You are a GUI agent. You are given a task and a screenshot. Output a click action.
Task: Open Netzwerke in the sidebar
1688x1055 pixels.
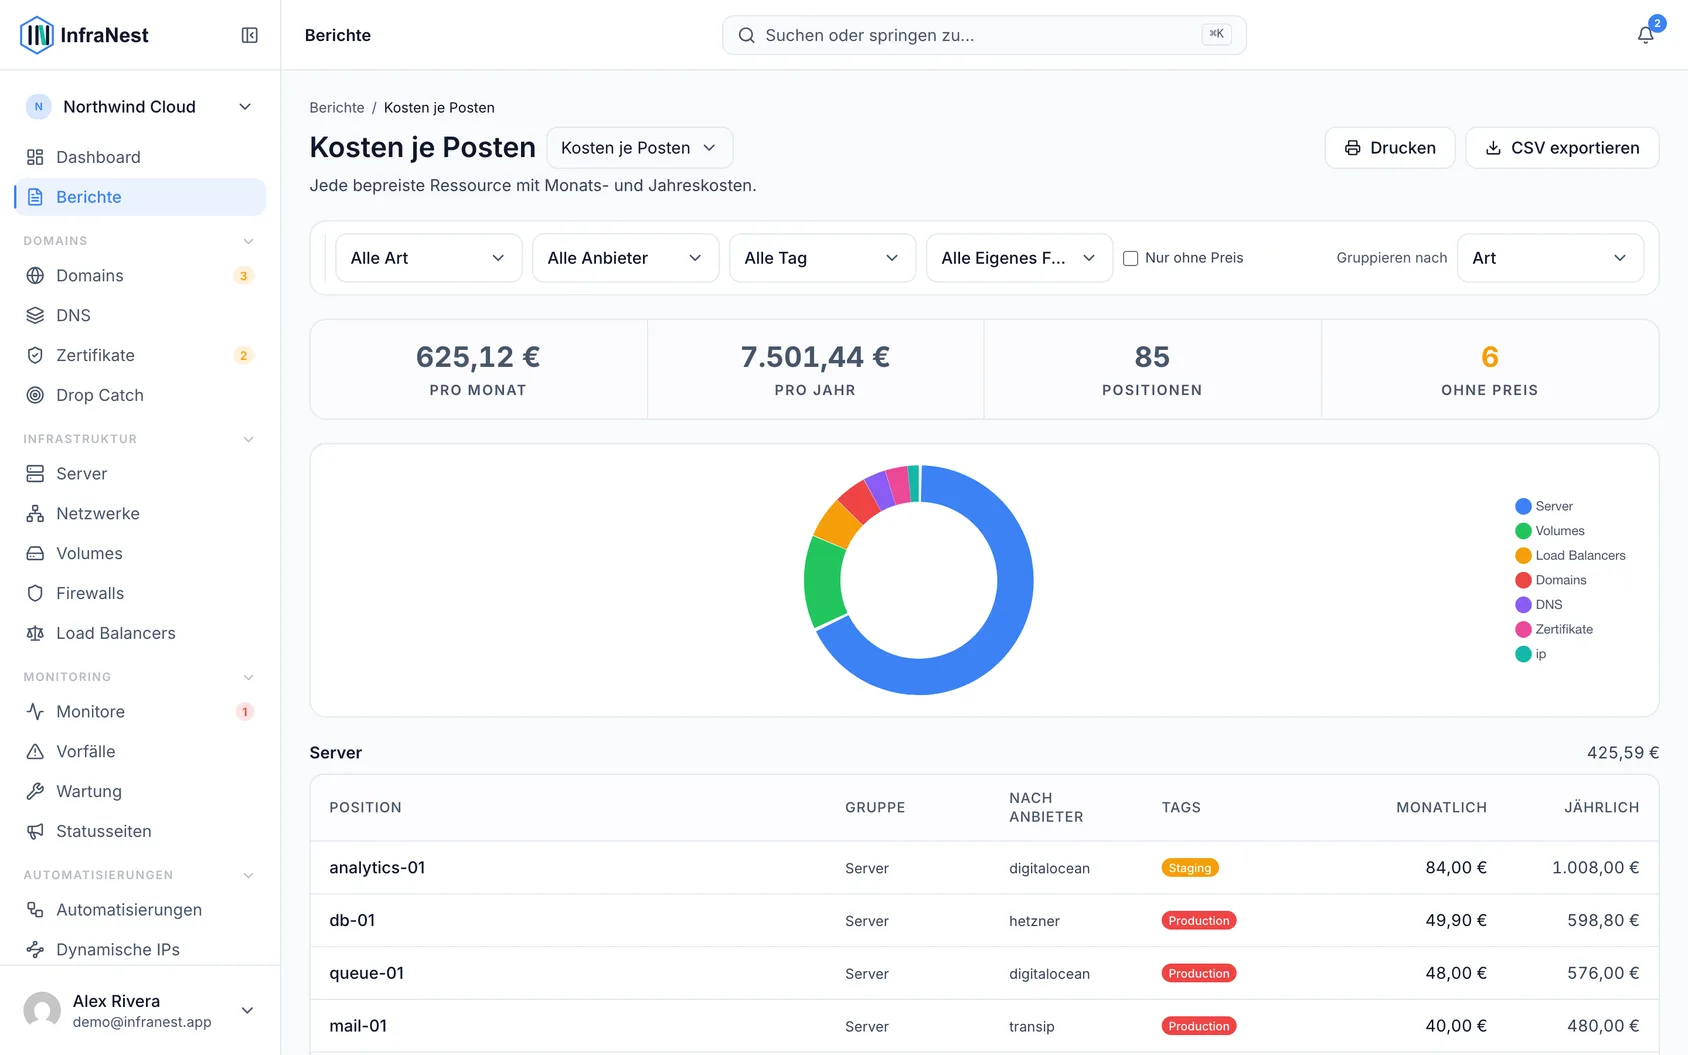pyautogui.click(x=140, y=513)
